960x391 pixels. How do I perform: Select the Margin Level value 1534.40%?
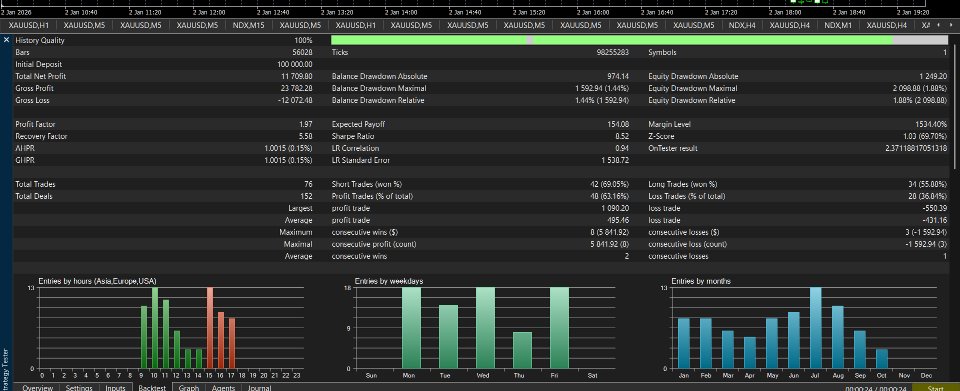tap(931, 124)
